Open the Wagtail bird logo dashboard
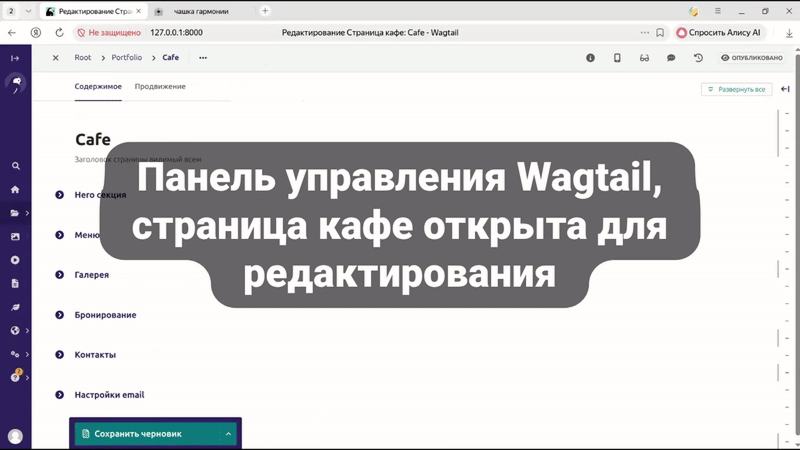Image resolution: width=800 pixels, height=450 pixels. [16, 83]
